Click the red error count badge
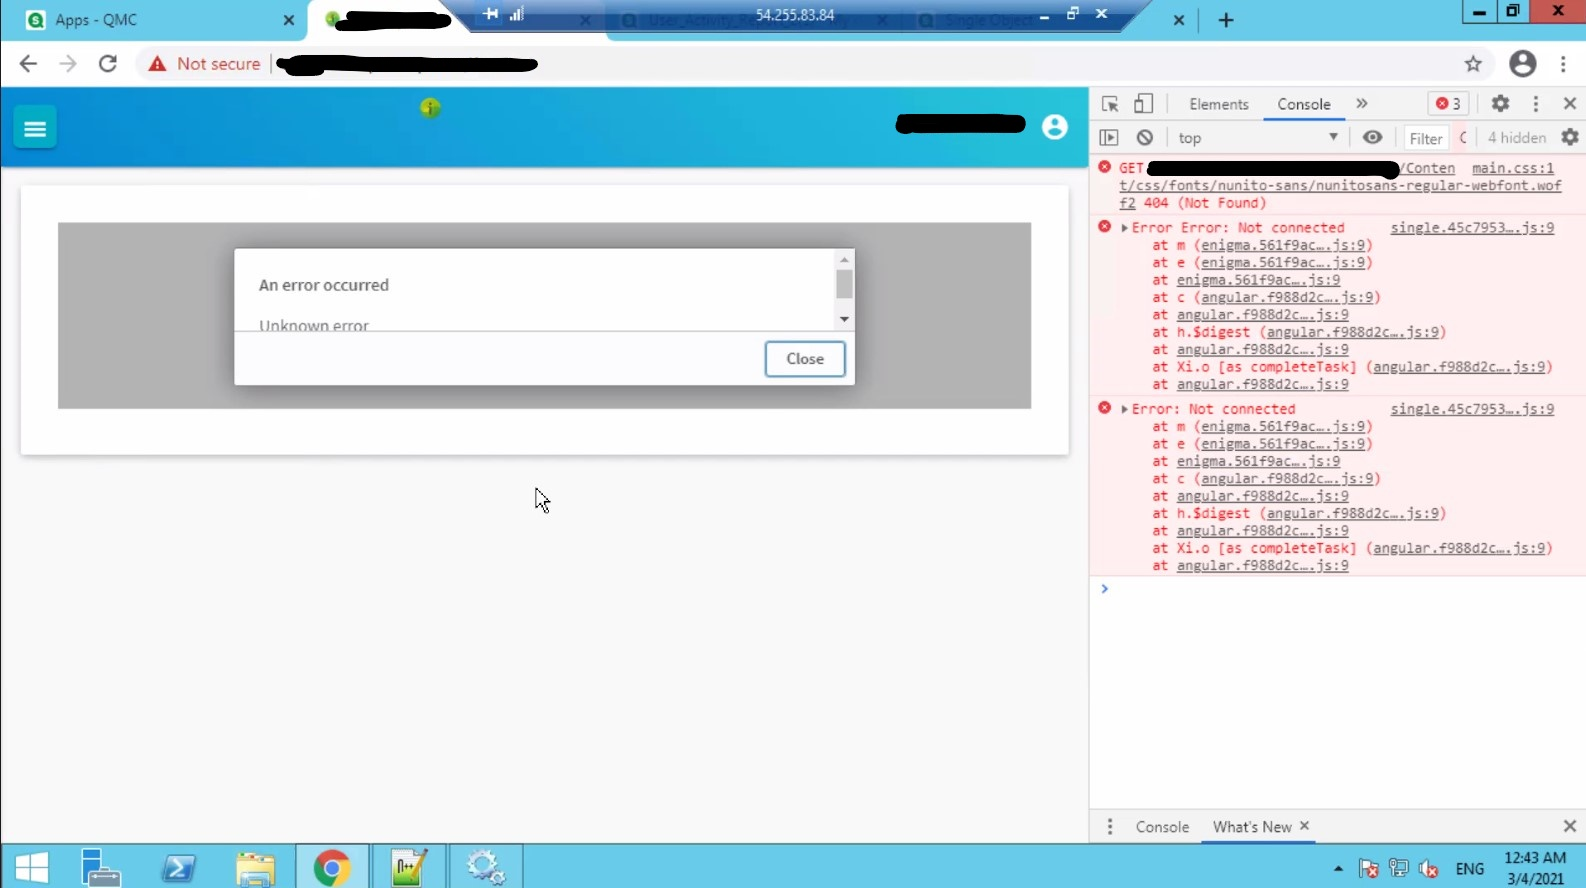 pos(1448,104)
